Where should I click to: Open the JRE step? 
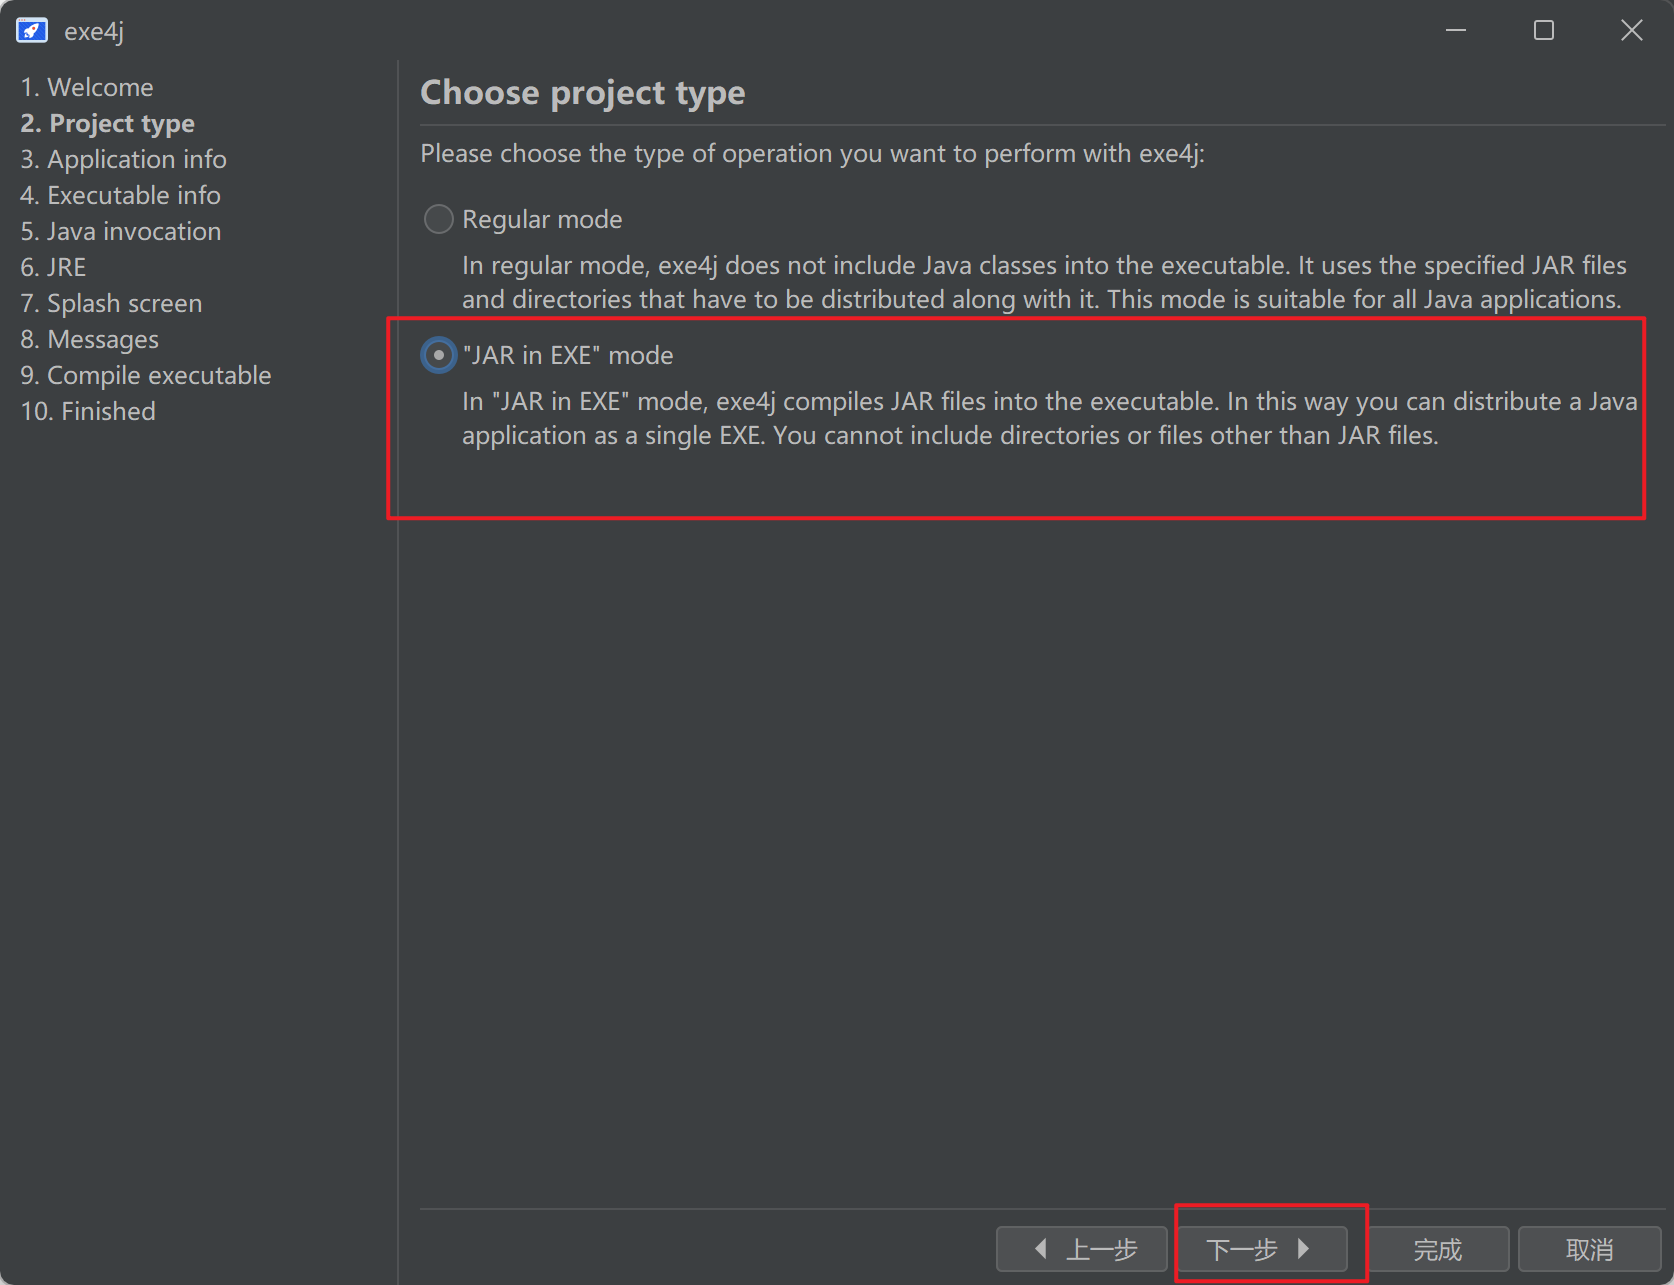coord(54,267)
